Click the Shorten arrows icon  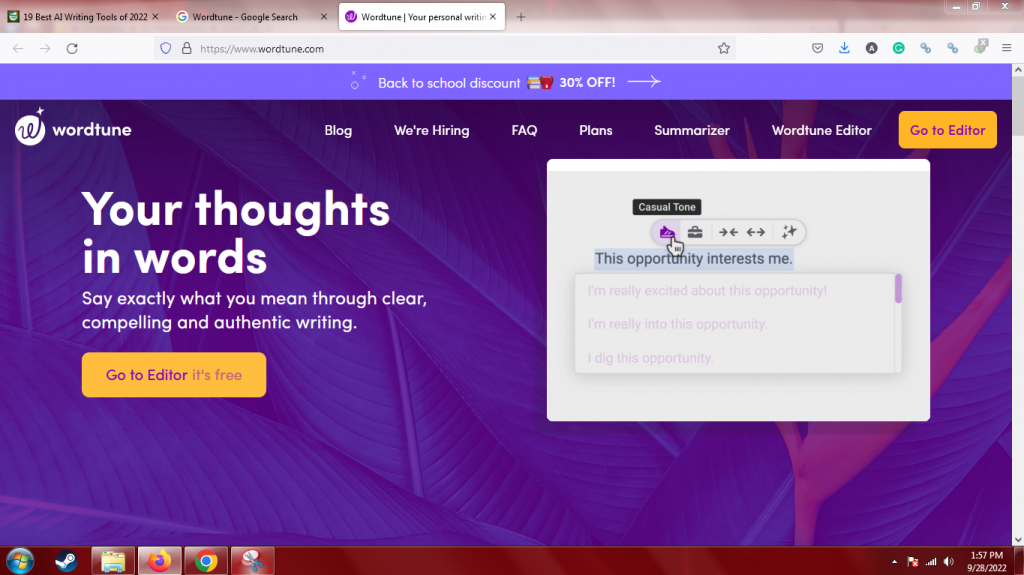click(x=728, y=232)
